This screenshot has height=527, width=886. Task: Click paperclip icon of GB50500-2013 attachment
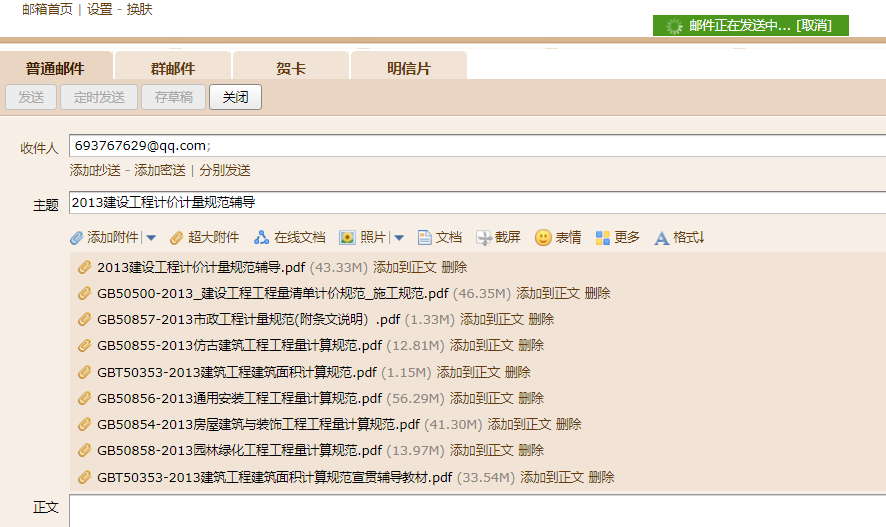coord(84,293)
